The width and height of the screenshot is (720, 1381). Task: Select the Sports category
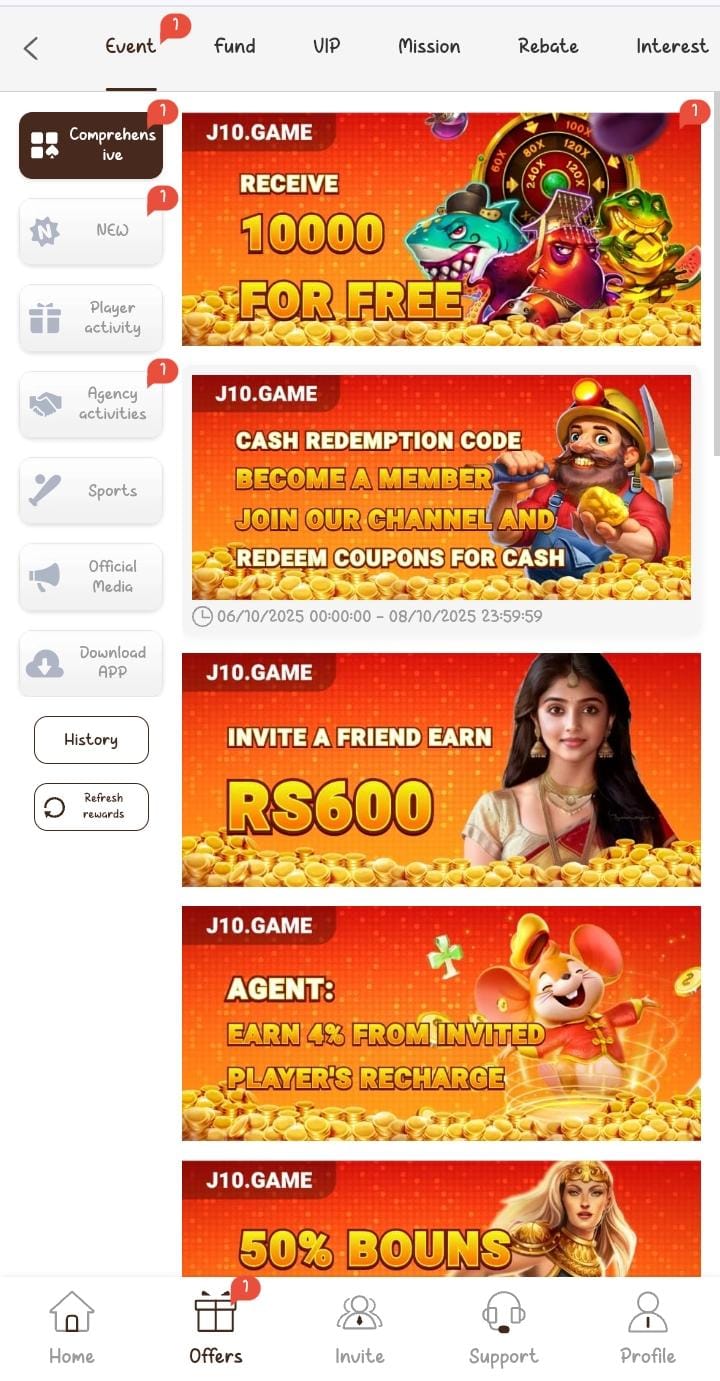pos(91,490)
